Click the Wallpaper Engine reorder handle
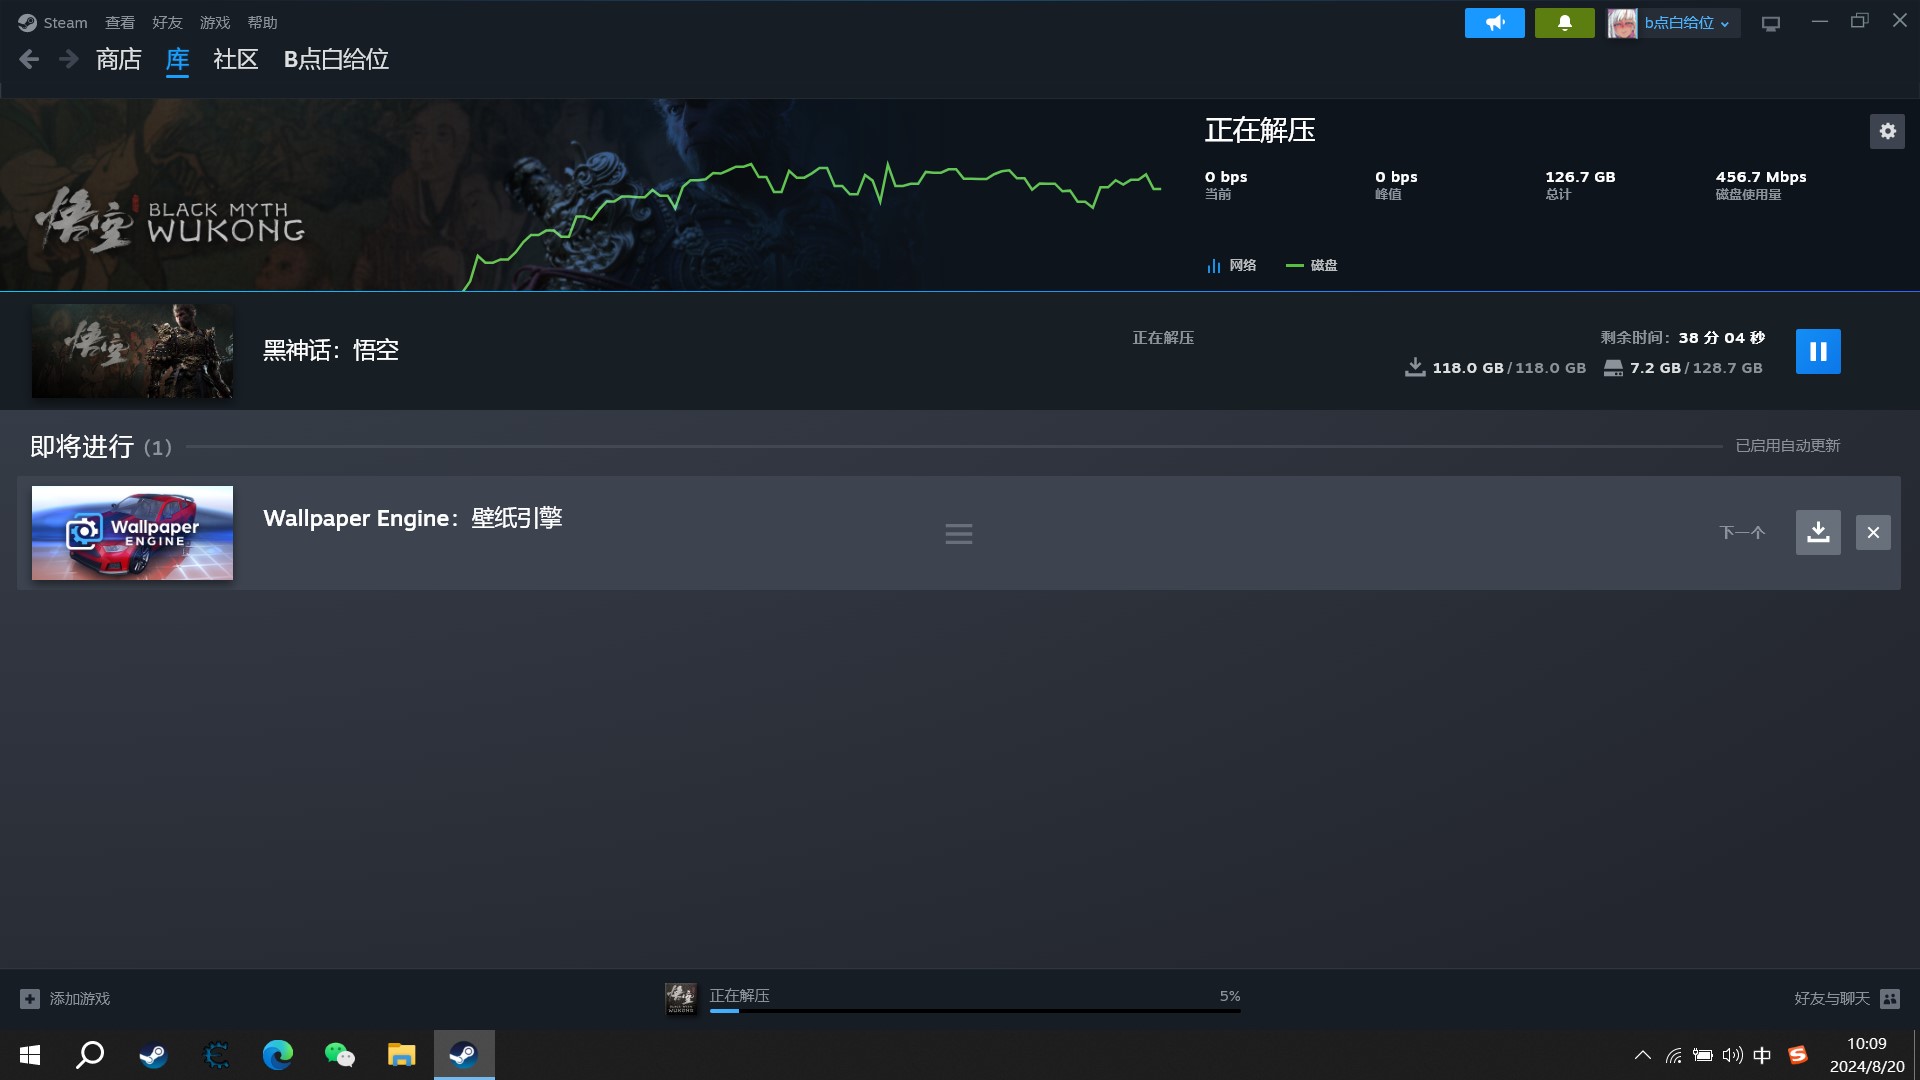The width and height of the screenshot is (1920, 1080). [959, 534]
